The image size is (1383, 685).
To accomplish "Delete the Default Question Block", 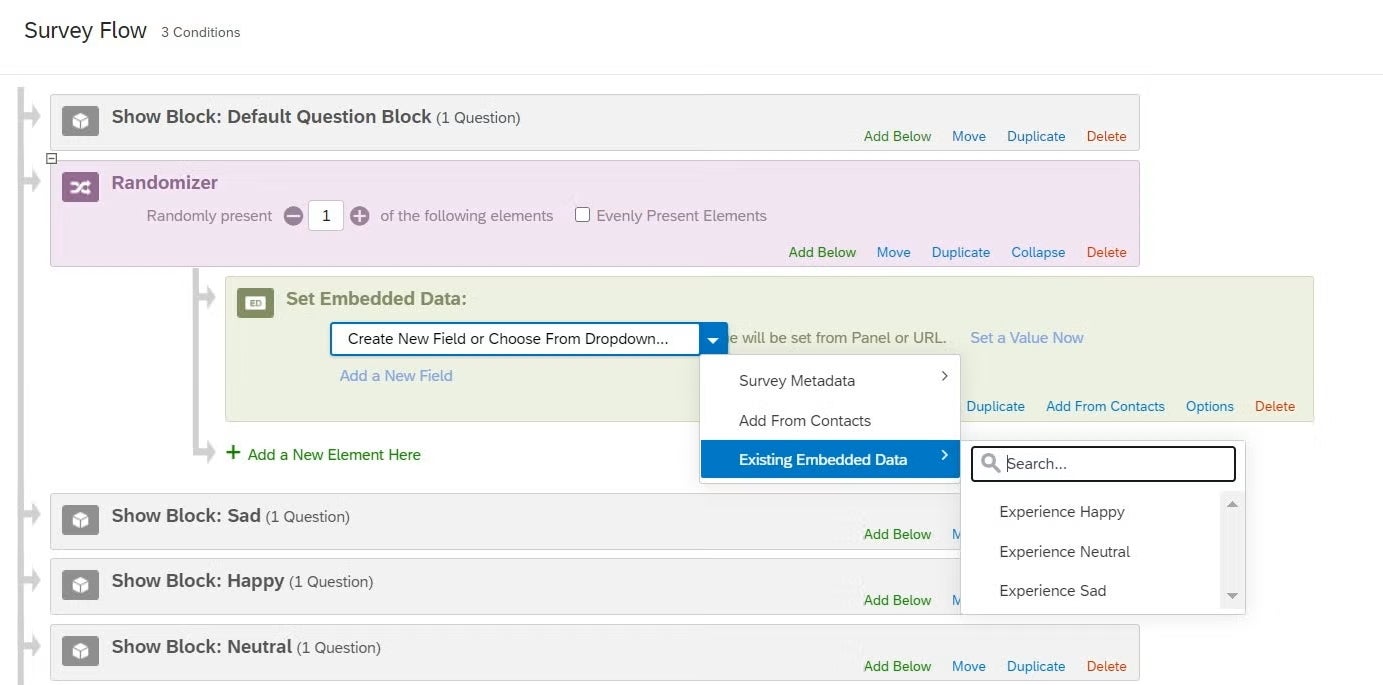I will (1106, 136).
